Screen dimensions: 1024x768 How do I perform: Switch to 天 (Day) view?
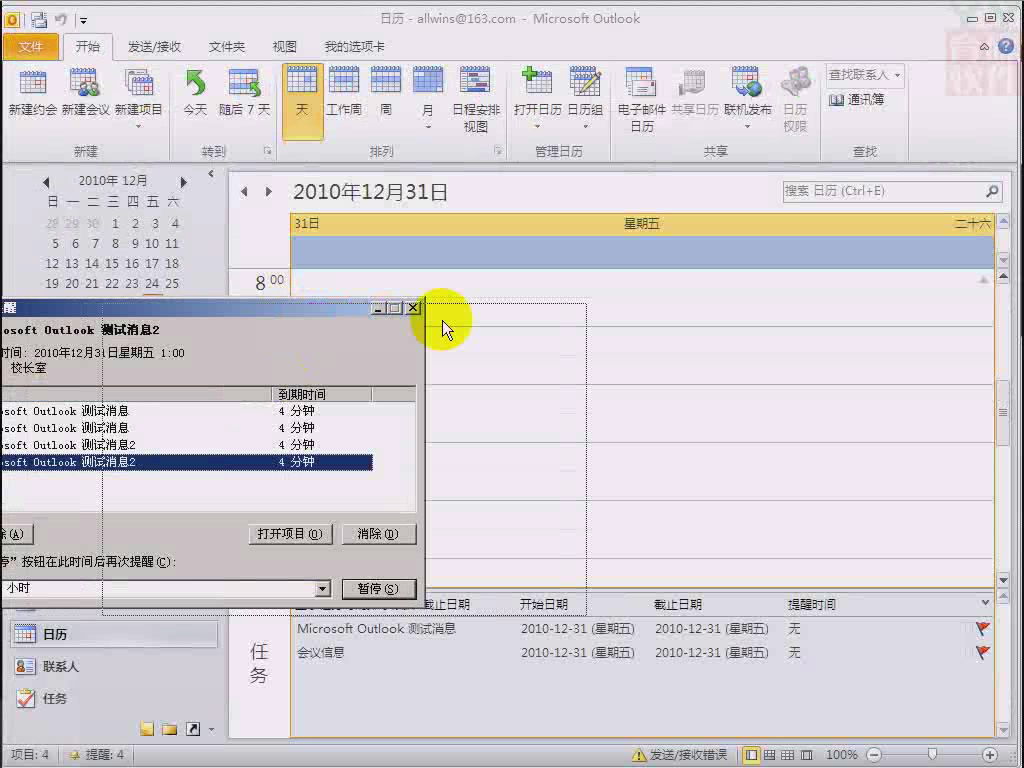click(x=302, y=101)
